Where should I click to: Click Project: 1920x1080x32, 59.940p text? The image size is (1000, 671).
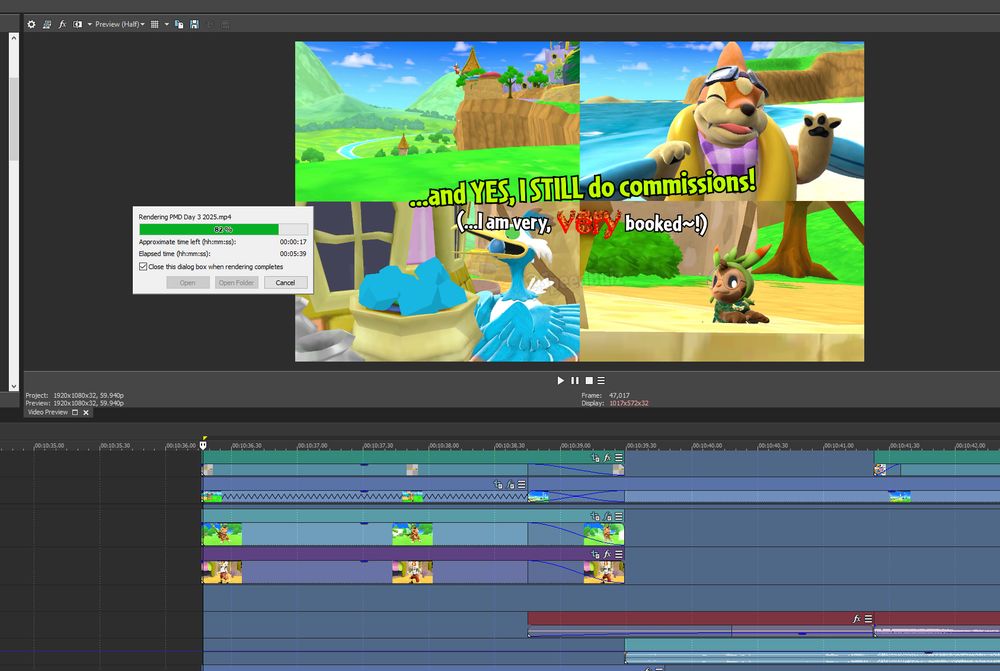pyautogui.click(x=74, y=395)
